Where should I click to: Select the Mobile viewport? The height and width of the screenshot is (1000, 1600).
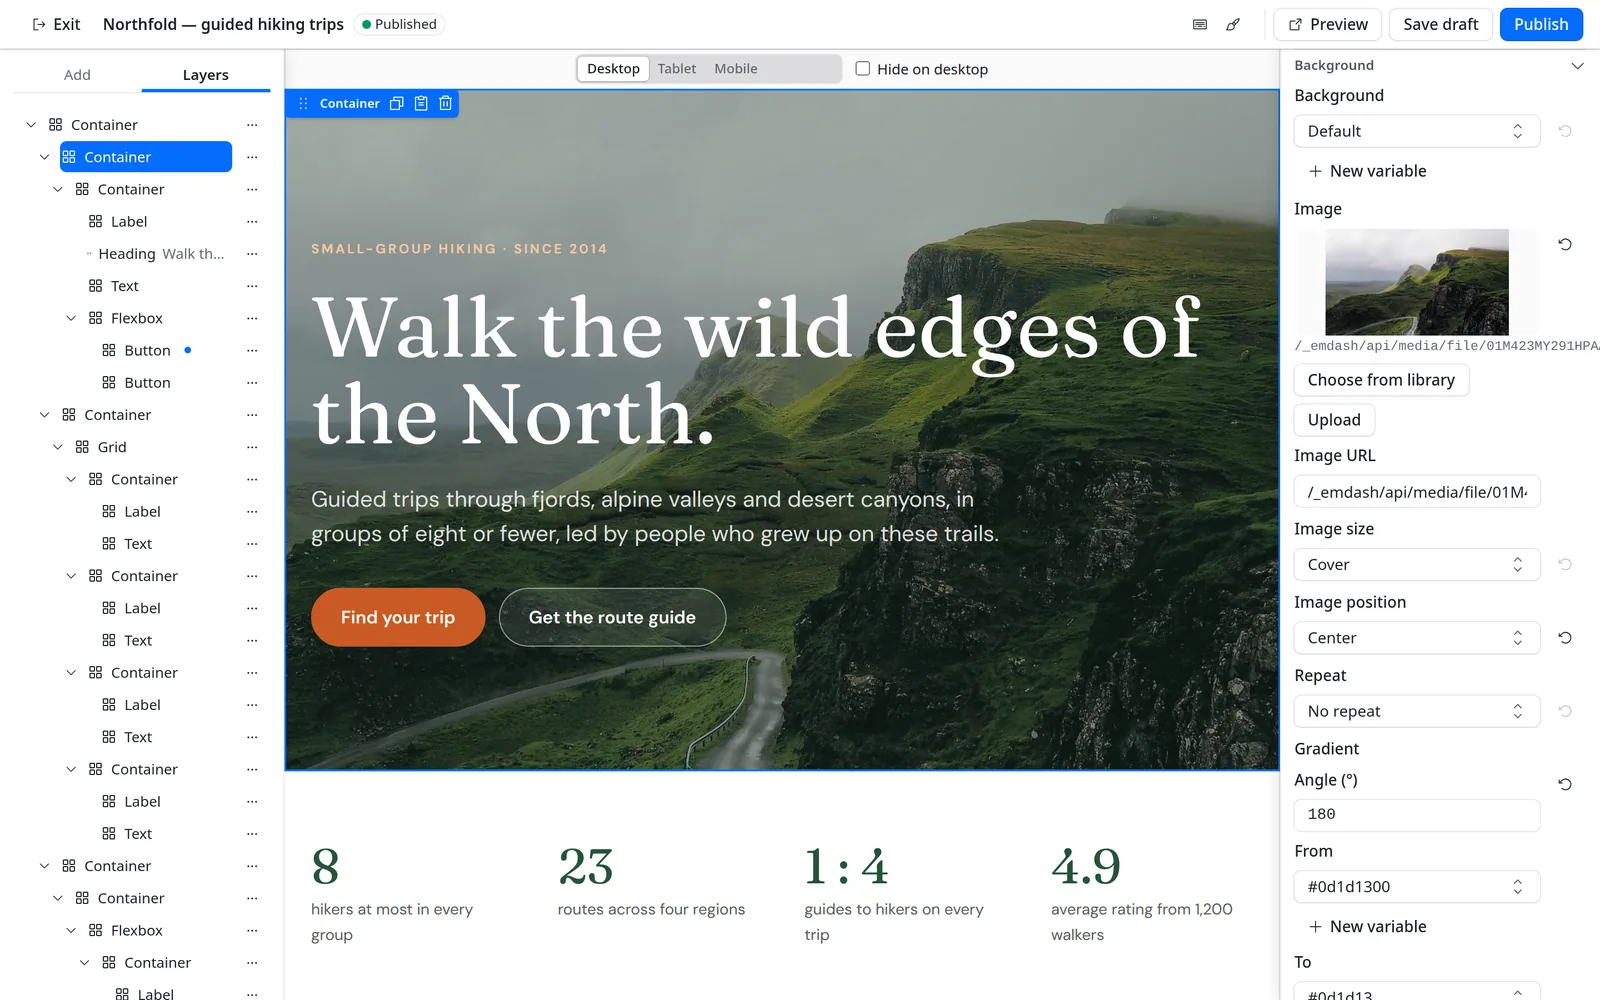736,69
